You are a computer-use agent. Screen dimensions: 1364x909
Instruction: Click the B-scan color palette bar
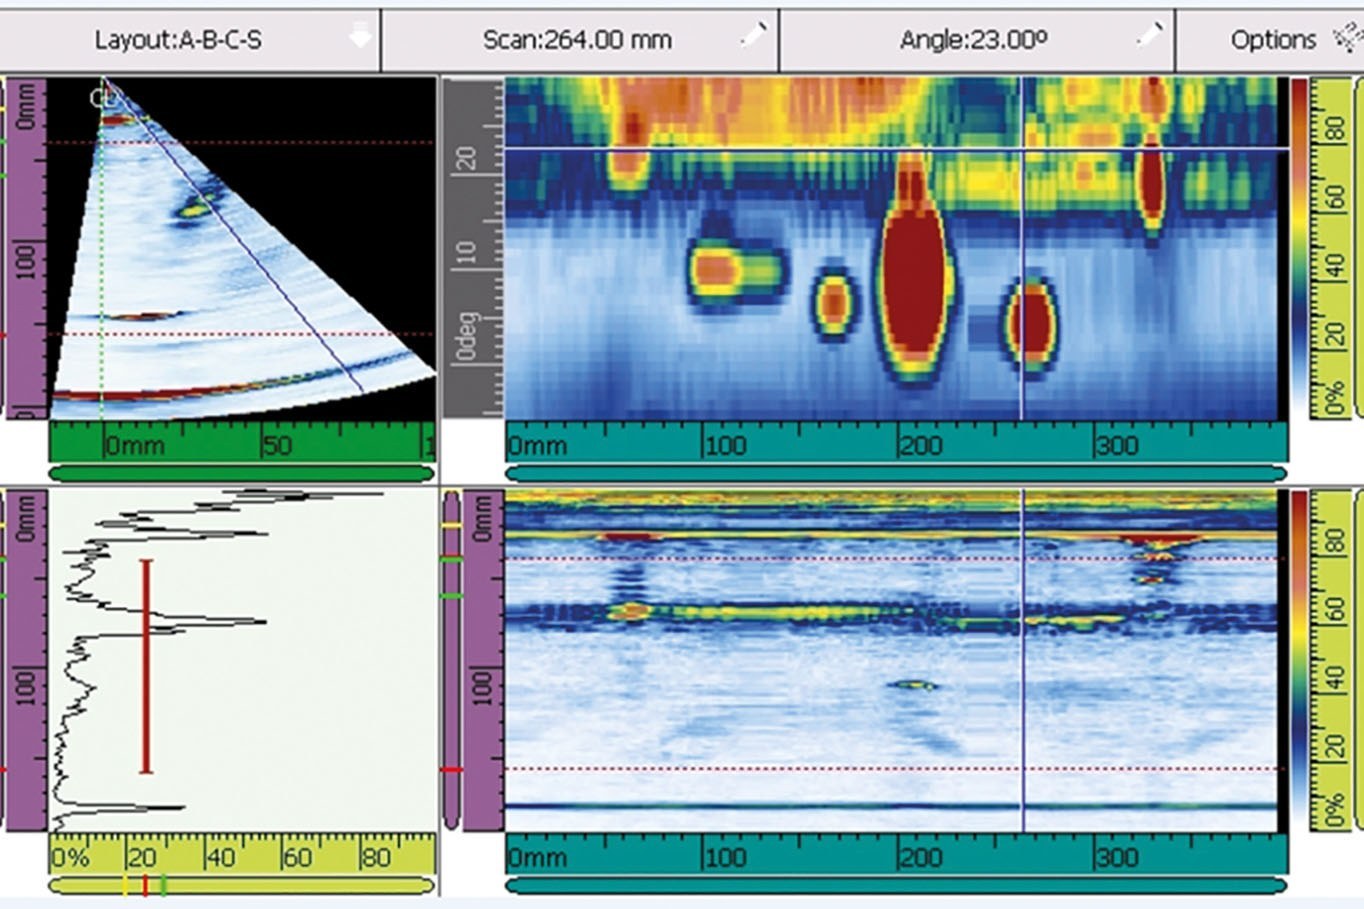tap(1298, 660)
